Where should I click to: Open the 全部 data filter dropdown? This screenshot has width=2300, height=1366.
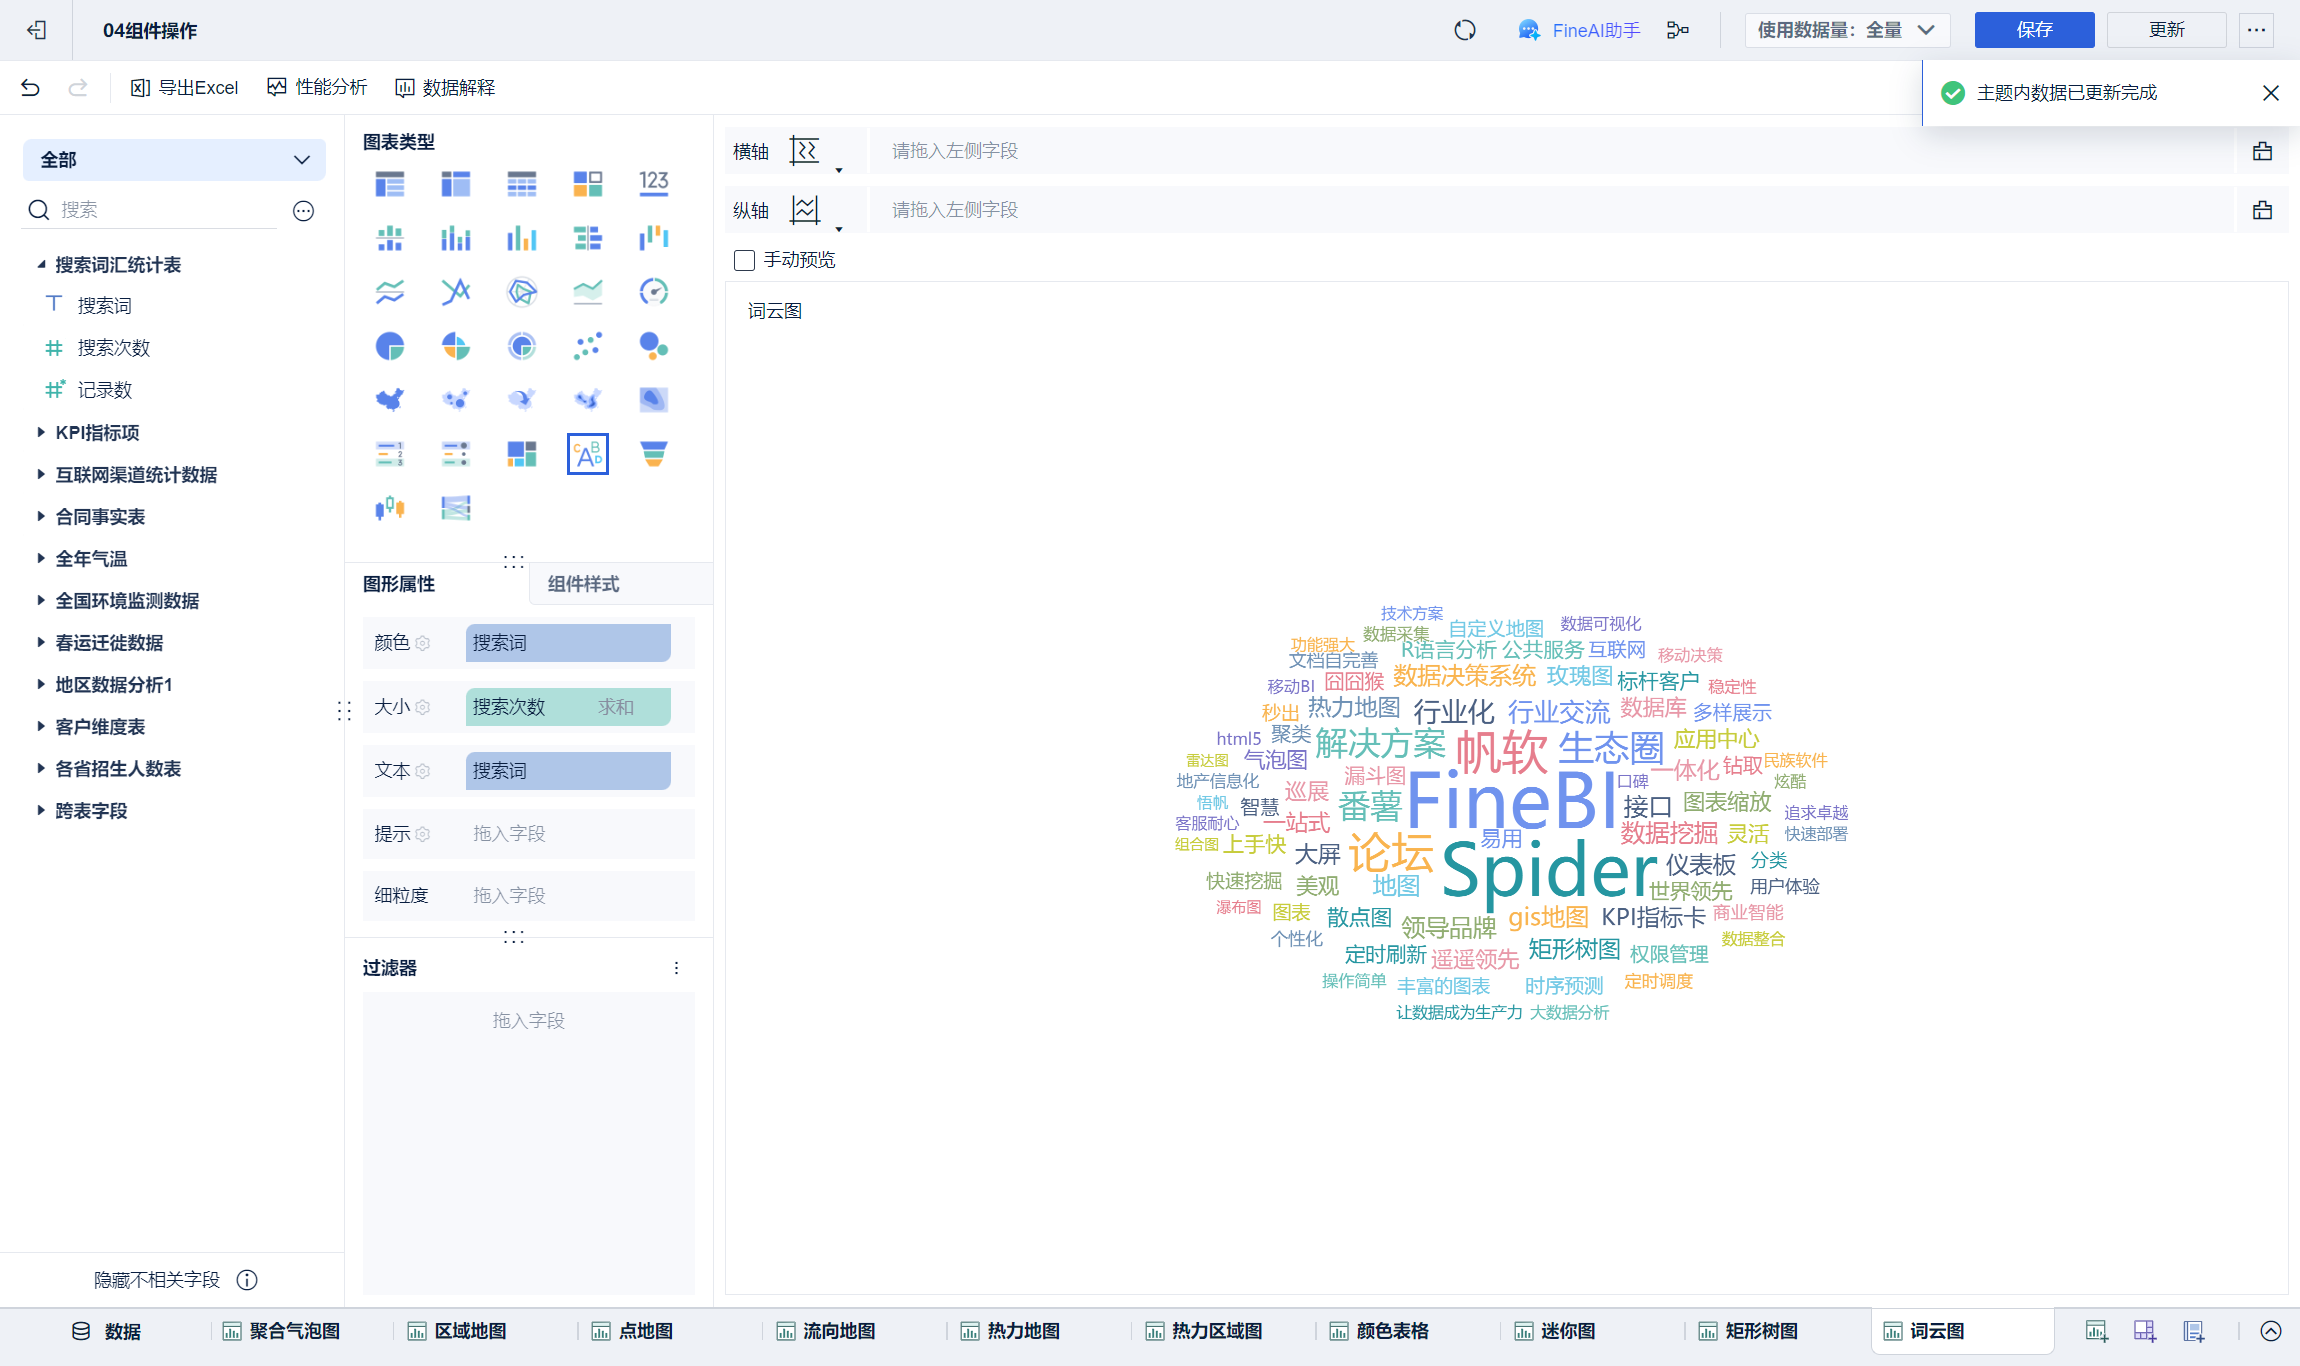tap(174, 160)
